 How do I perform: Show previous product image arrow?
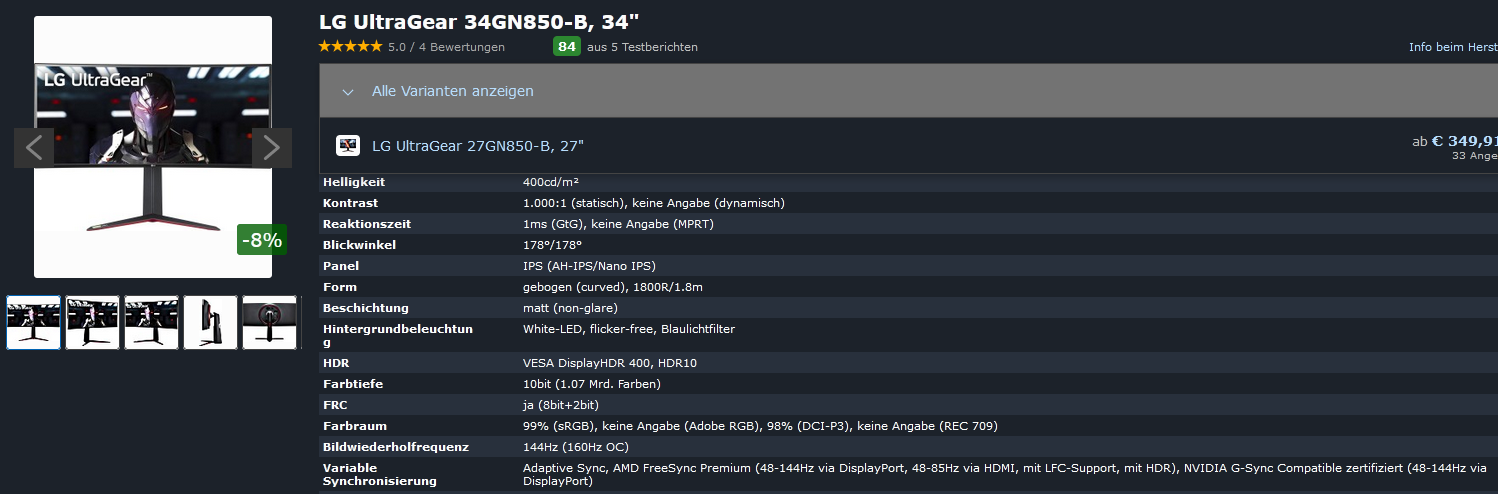33,148
